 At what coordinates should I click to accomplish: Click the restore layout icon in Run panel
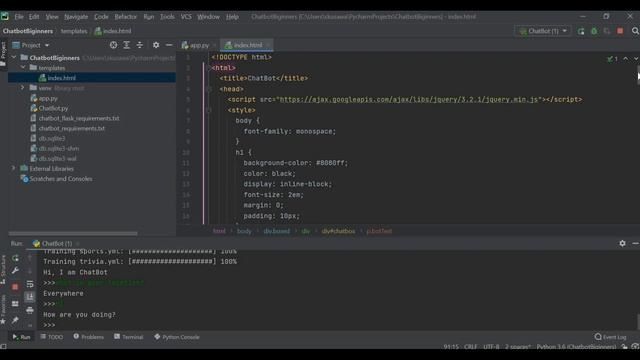tap(15, 304)
